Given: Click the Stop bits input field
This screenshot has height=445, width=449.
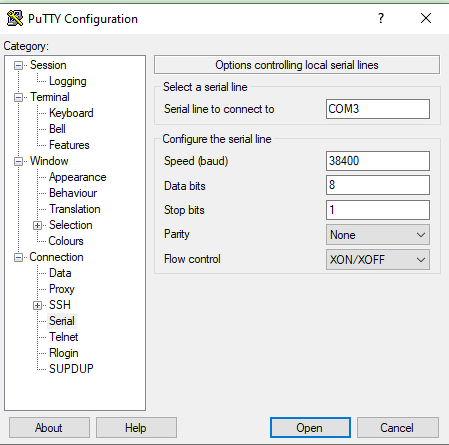Looking at the screenshot, I should point(378,210).
